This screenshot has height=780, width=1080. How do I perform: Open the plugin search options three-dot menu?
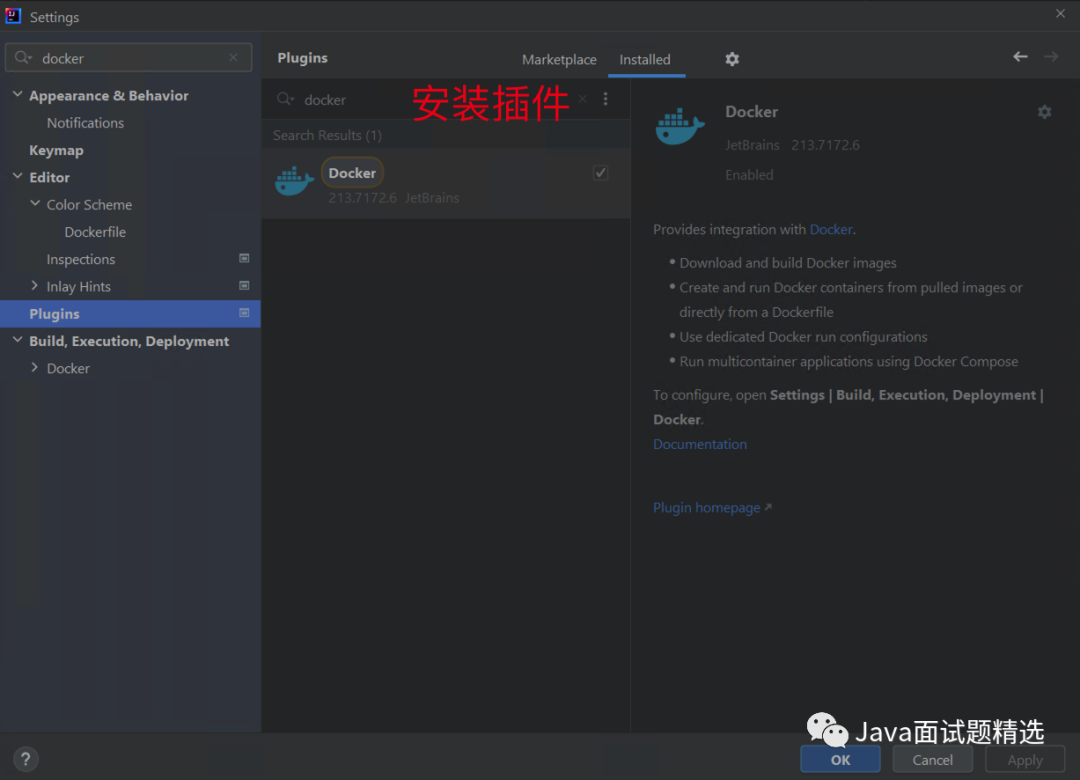point(605,99)
